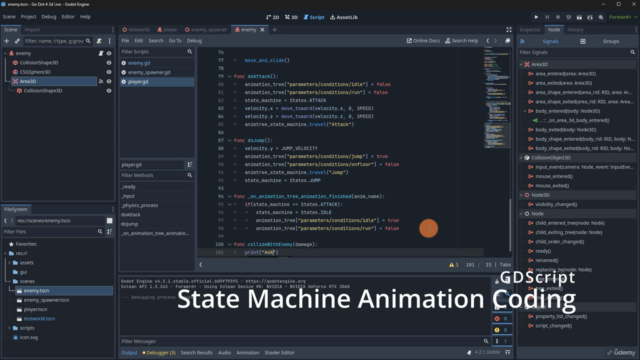Viewport: 640px width, 360px height.
Task: Open the Groups section in Node dock
Action: 611,41
